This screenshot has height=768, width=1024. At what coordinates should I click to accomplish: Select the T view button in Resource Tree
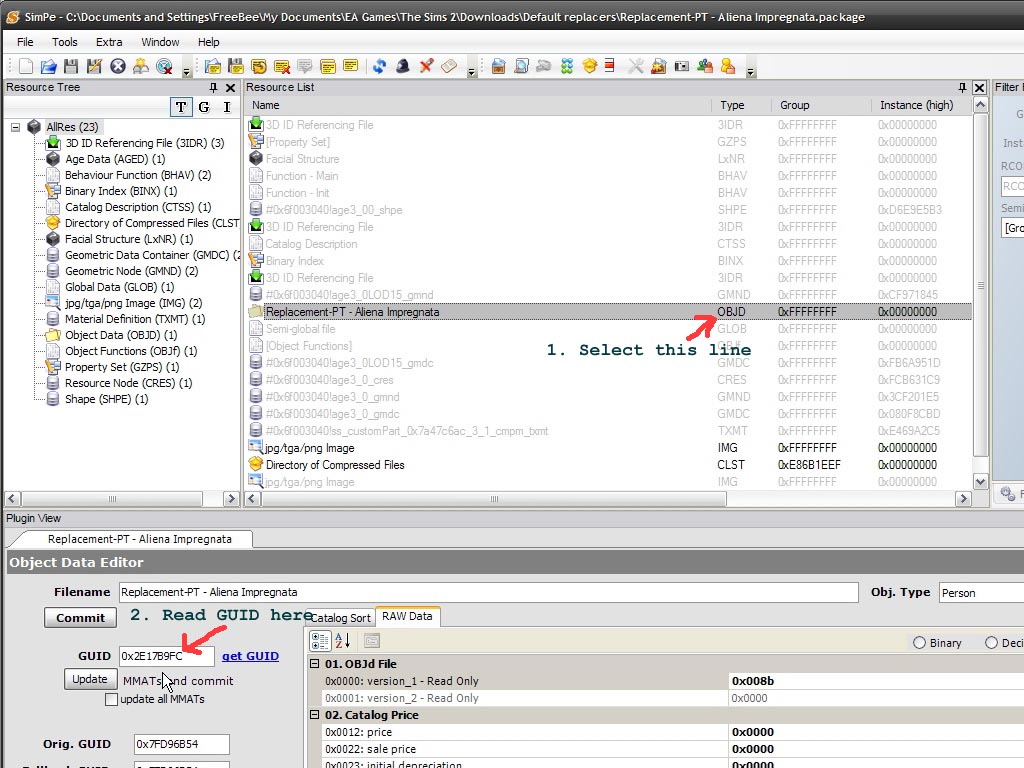click(x=181, y=107)
